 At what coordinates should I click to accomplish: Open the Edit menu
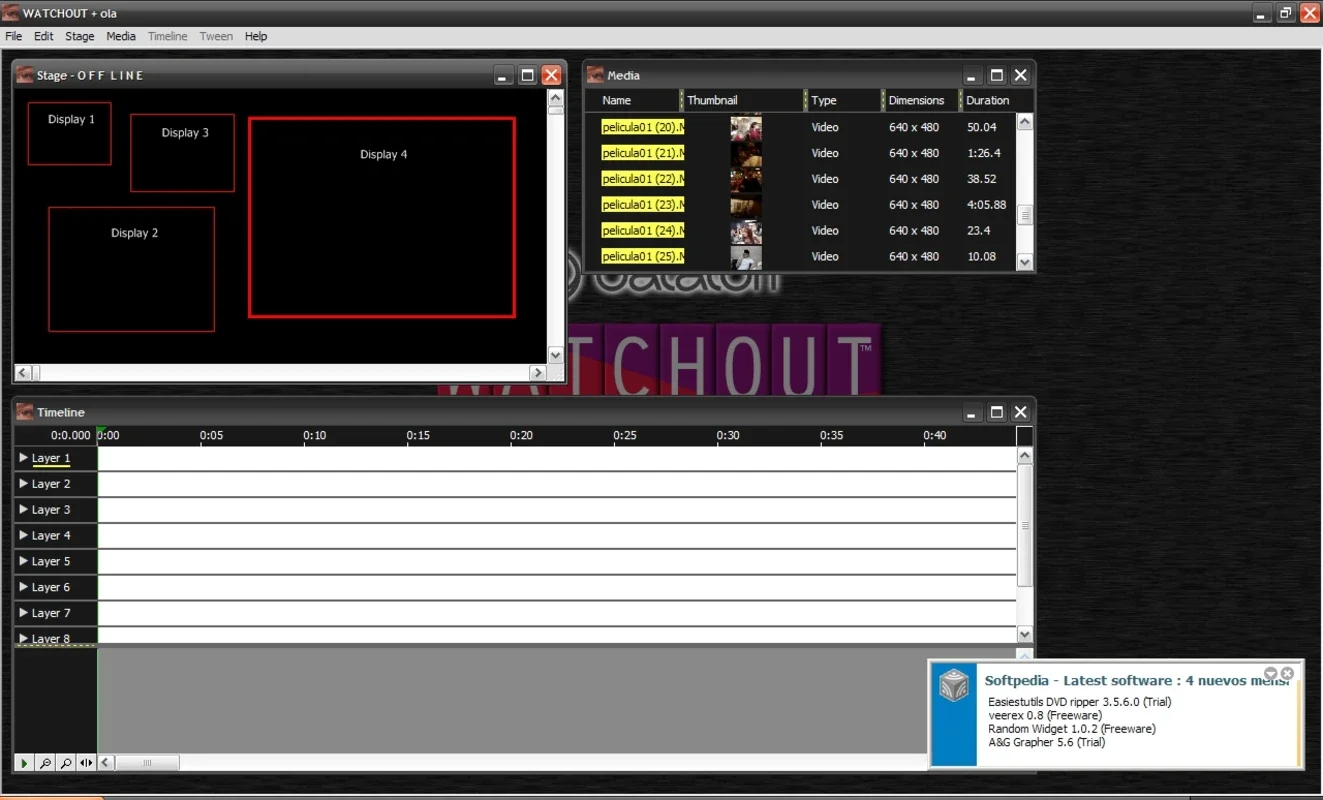(44, 36)
